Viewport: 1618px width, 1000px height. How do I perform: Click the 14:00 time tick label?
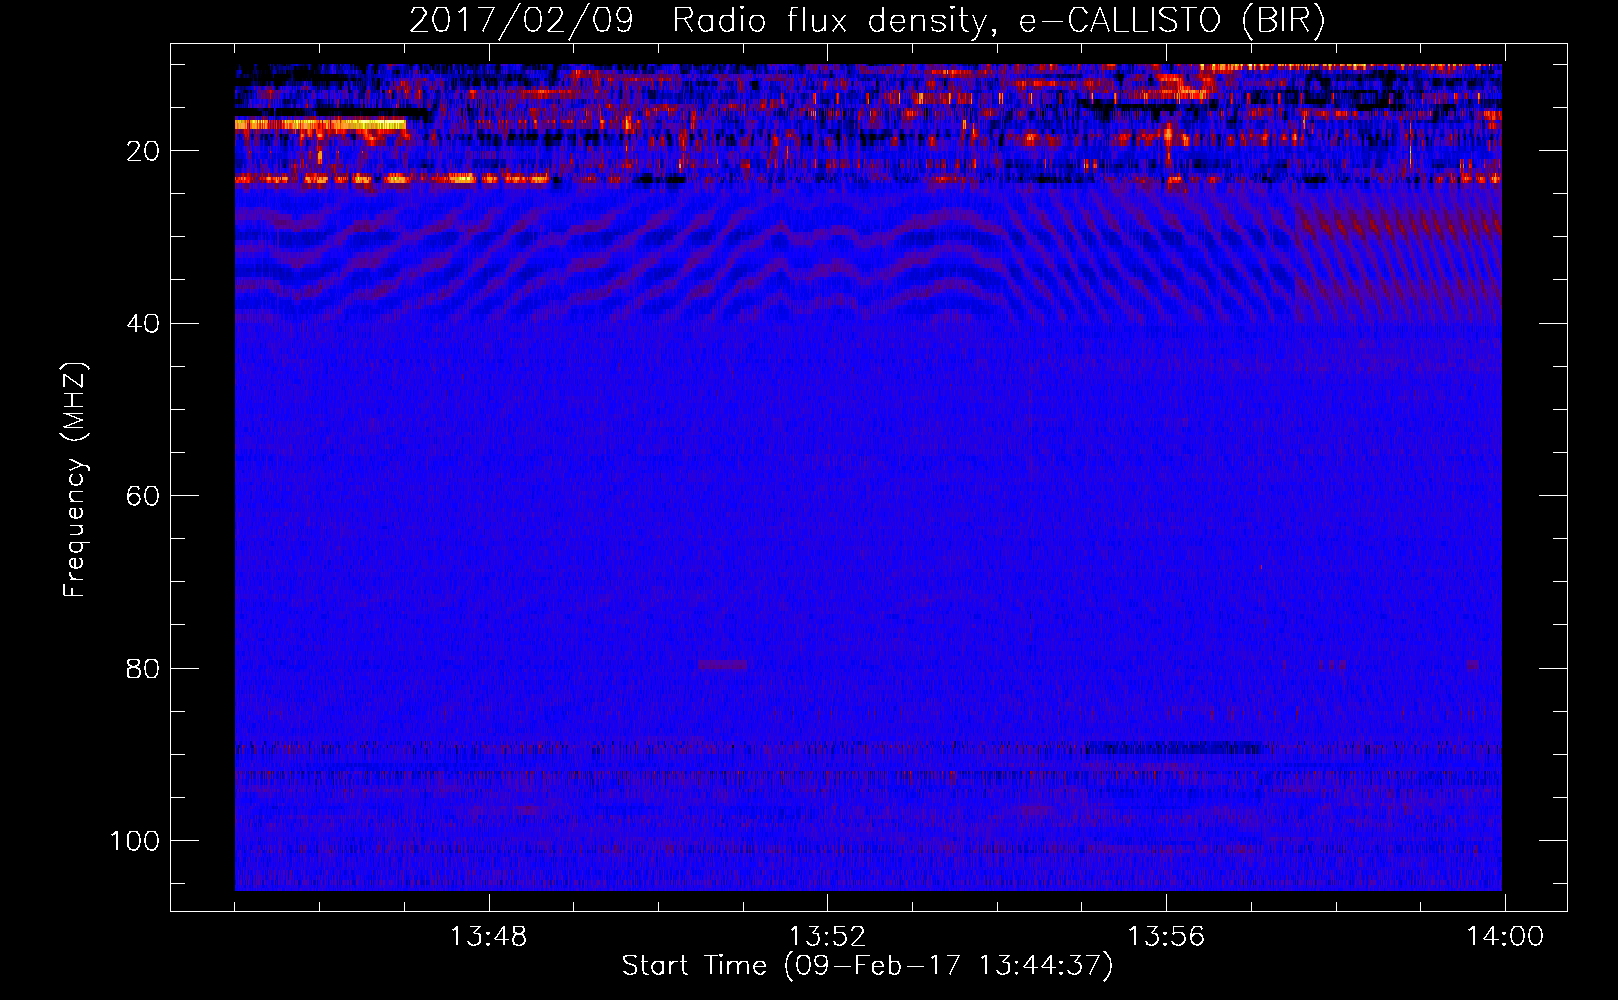click(x=1505, y=937)
